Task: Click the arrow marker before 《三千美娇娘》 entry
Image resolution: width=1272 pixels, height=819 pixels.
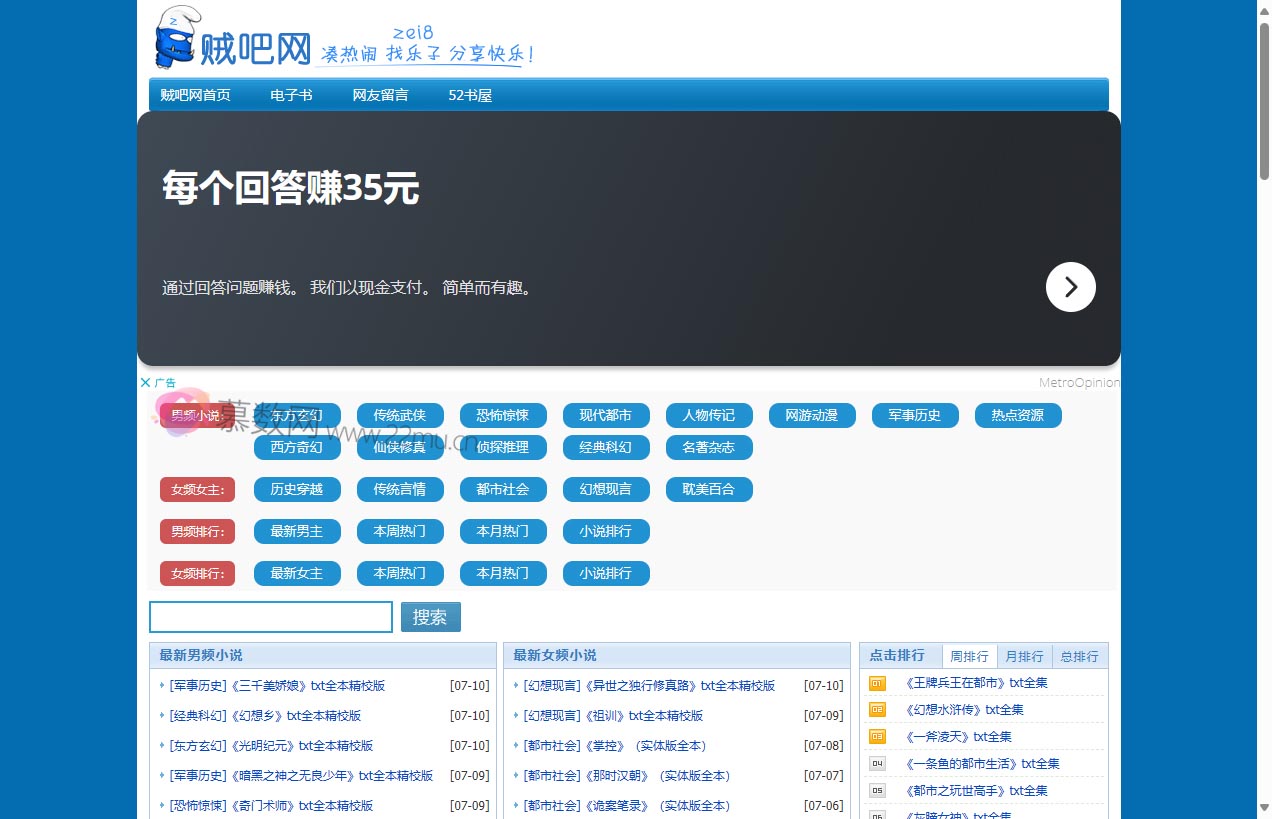Action: [x=162, y=686]
